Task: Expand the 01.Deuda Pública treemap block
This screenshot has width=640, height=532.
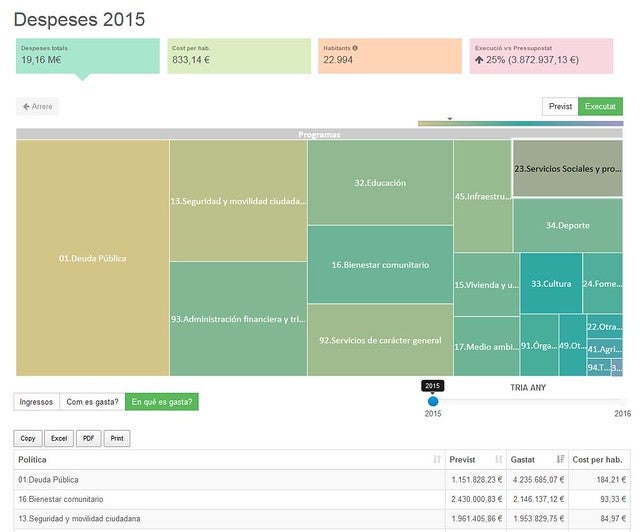Action: click(x=92, y=259)
